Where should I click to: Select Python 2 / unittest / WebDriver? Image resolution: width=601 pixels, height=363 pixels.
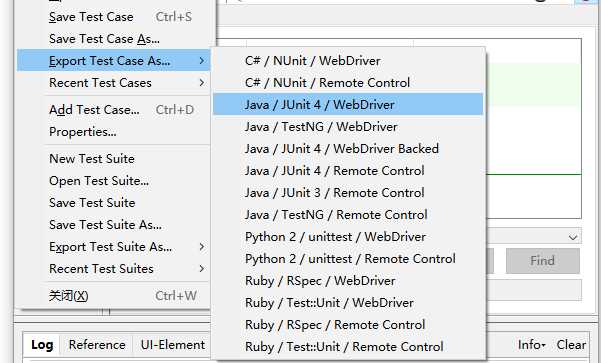348,237
